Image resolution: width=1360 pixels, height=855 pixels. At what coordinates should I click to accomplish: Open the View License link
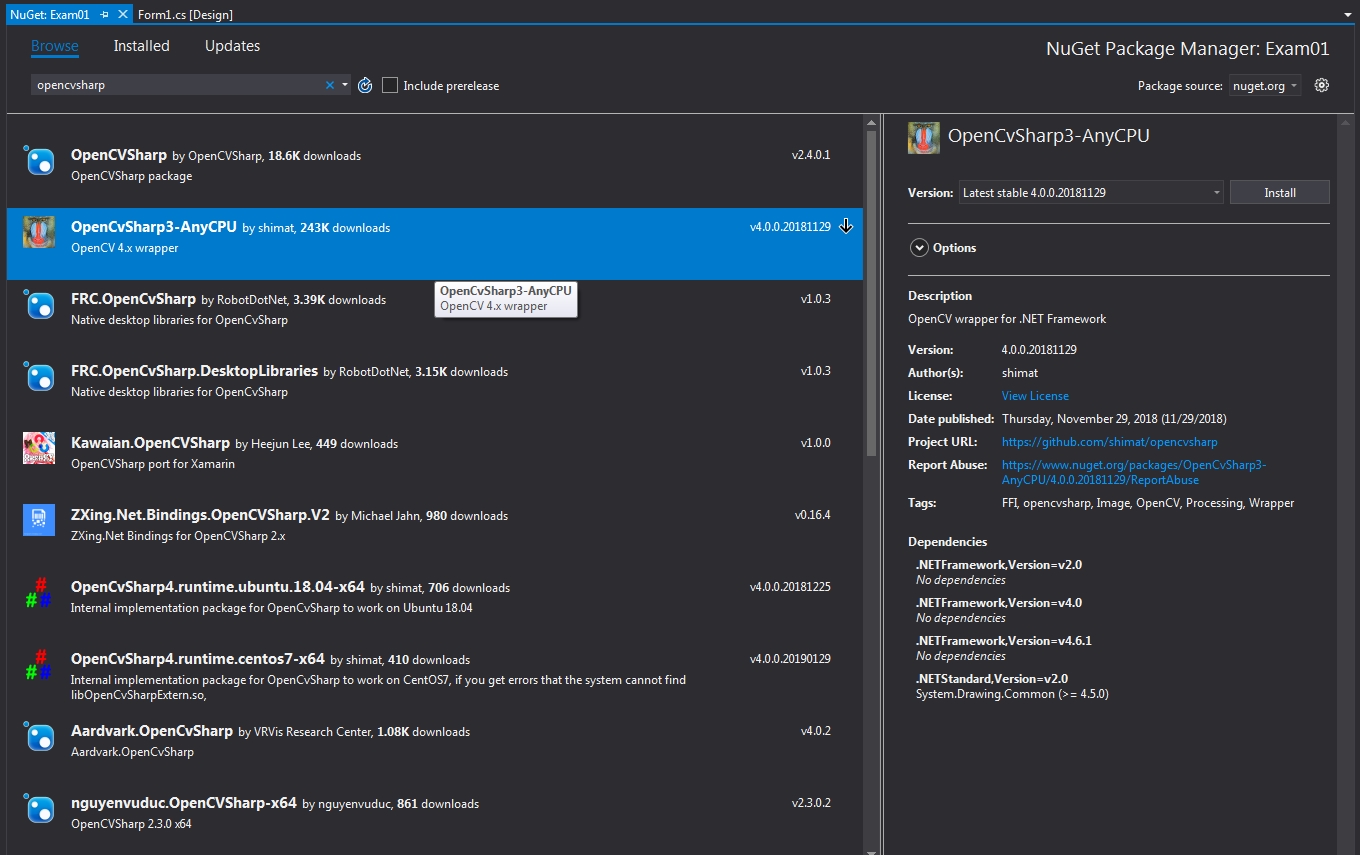(1035, 396)
